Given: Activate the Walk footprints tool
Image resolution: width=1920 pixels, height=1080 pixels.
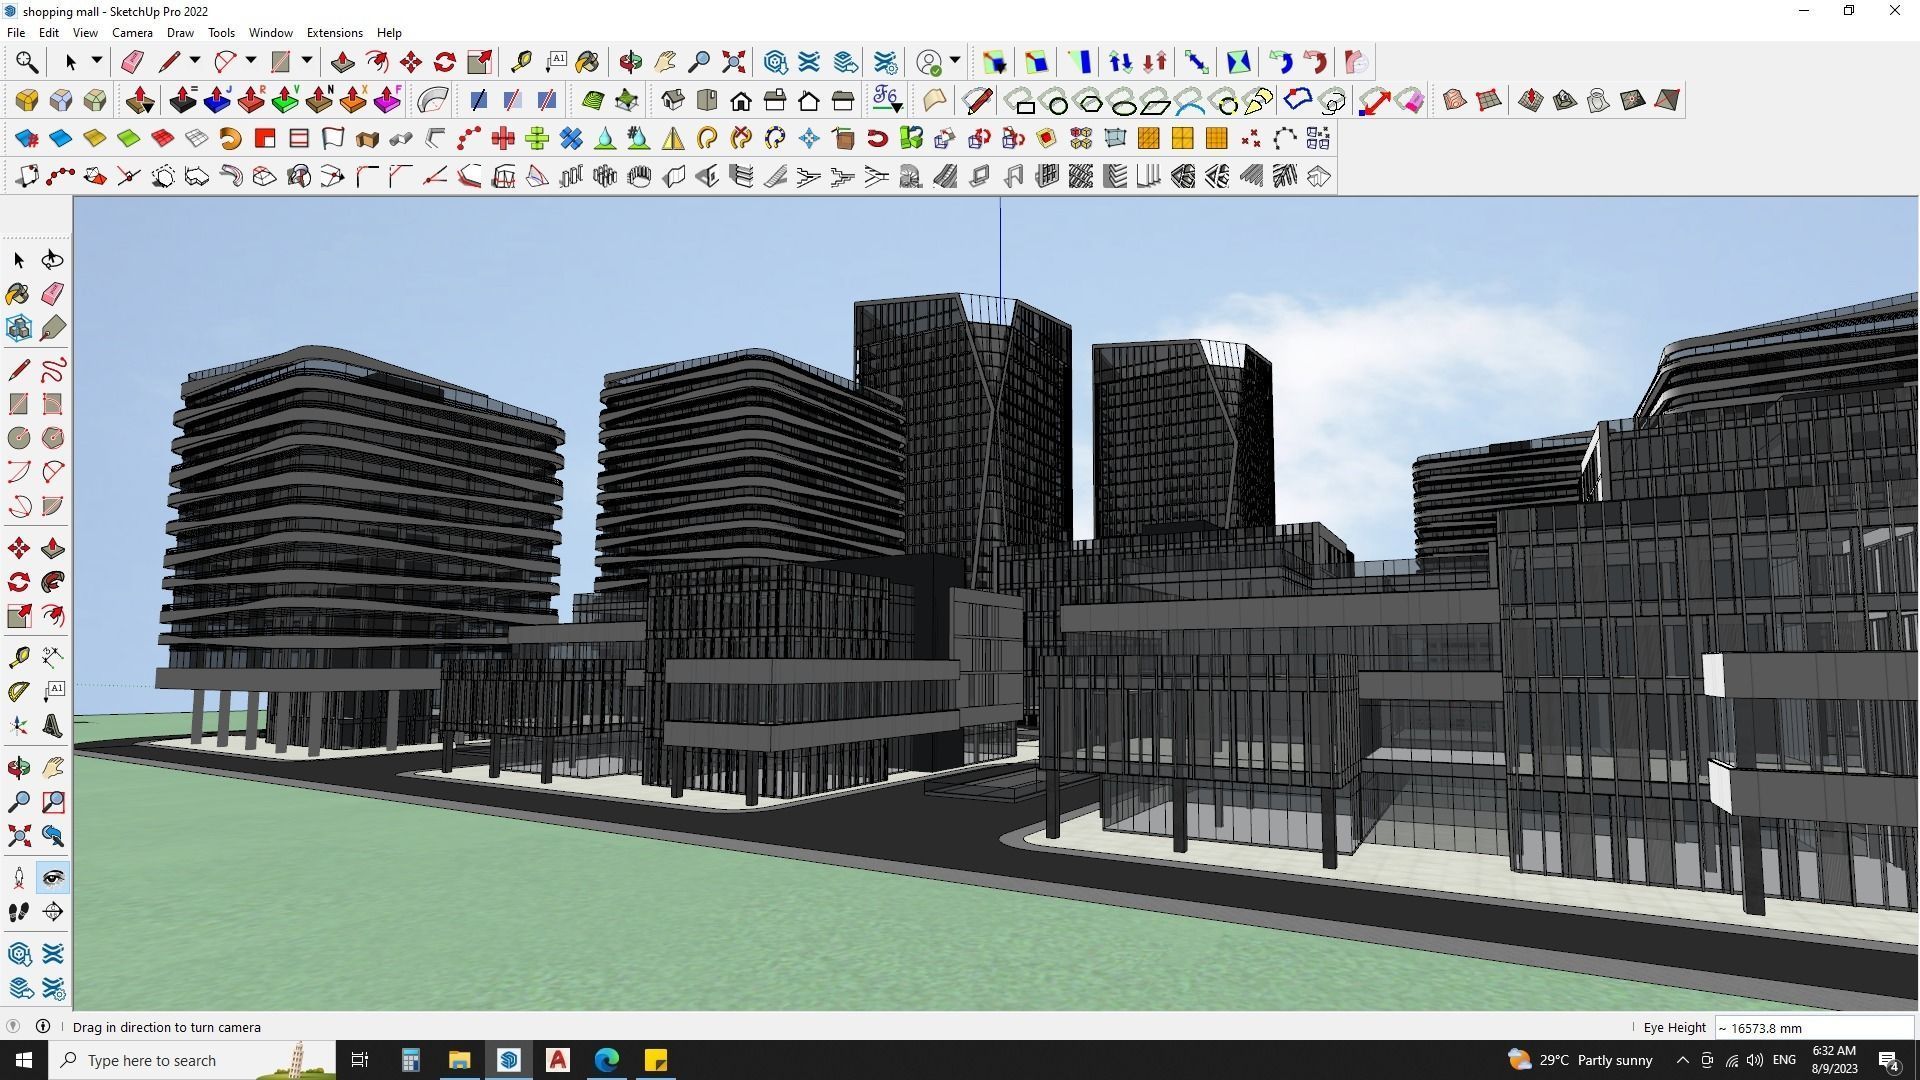Looking at the screenshot, I should point(19,912).
